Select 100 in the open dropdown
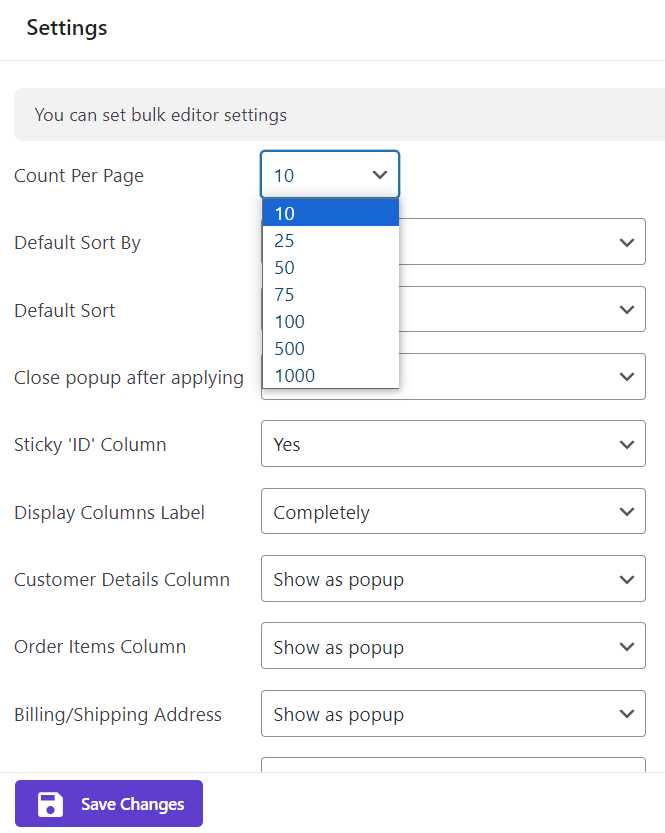 click(x=330, y=322)
